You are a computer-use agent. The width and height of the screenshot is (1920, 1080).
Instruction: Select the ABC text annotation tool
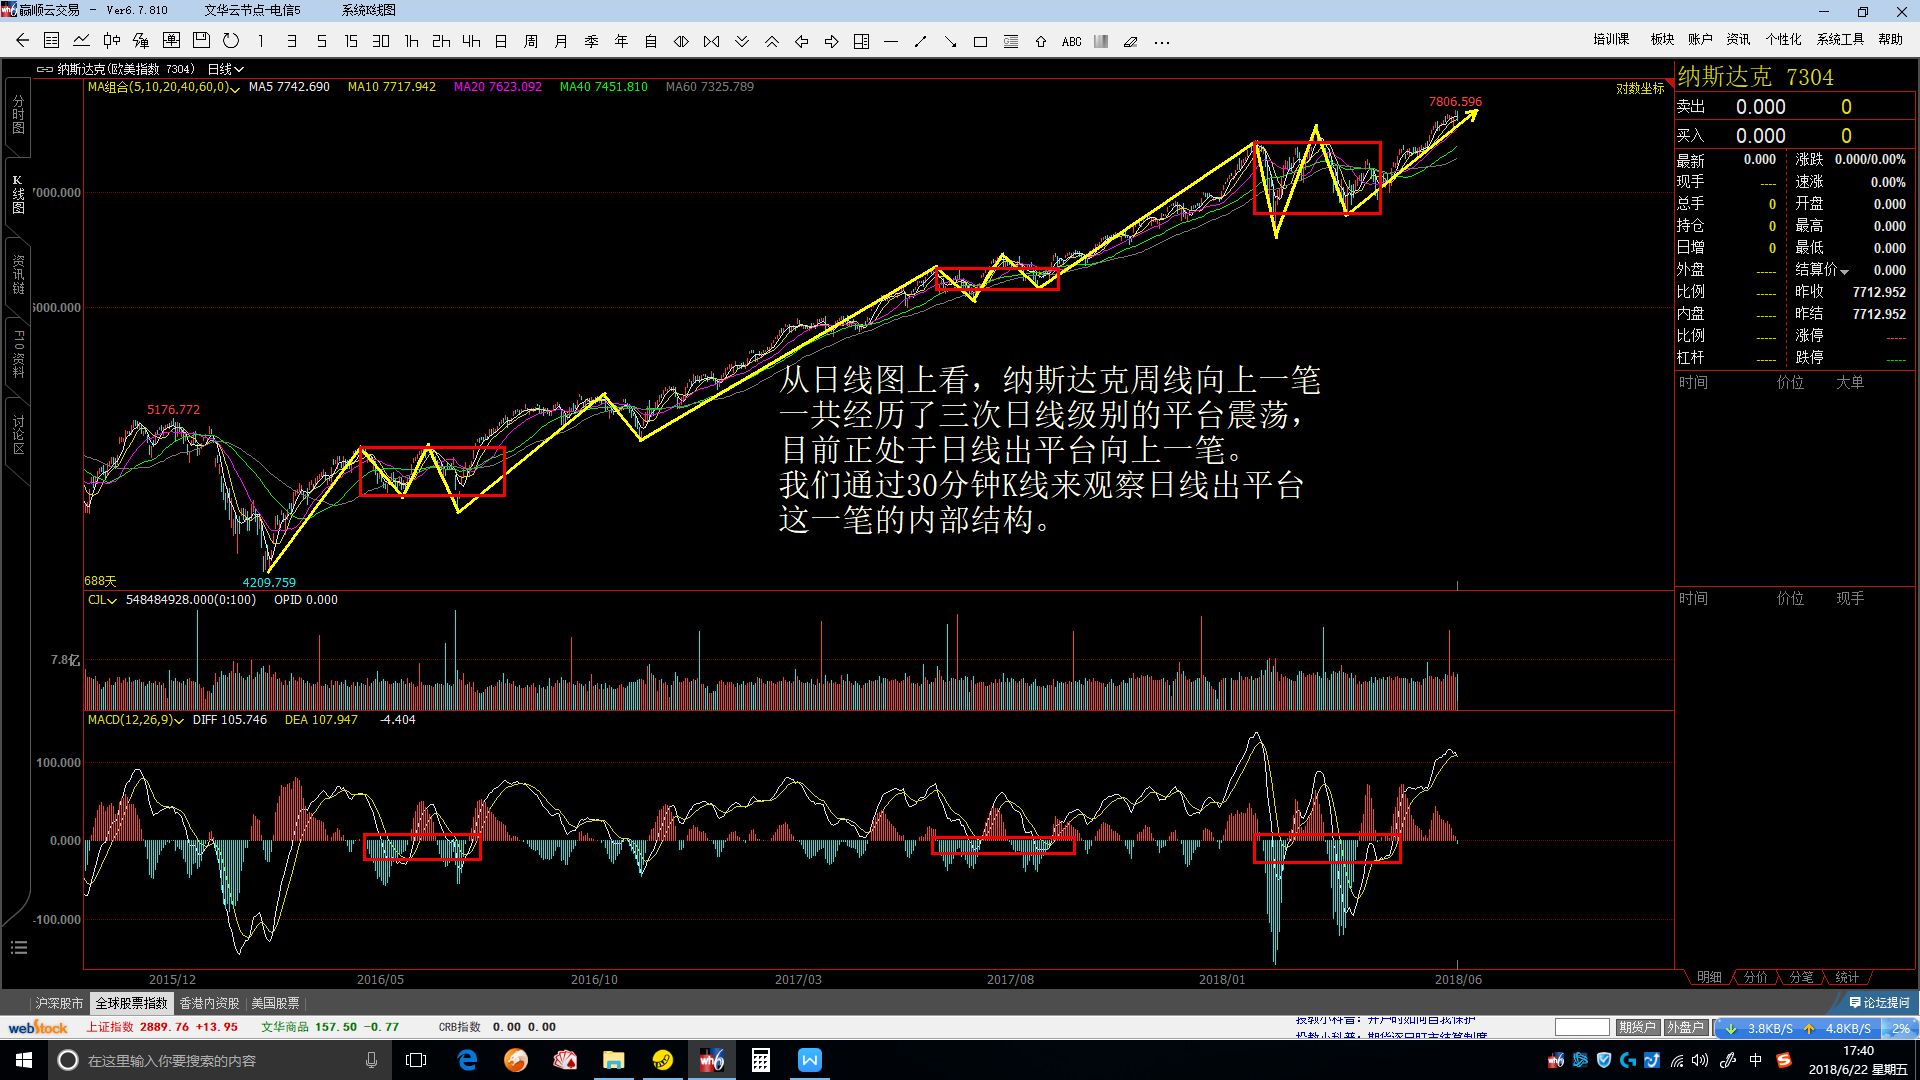click(1071, 41)
